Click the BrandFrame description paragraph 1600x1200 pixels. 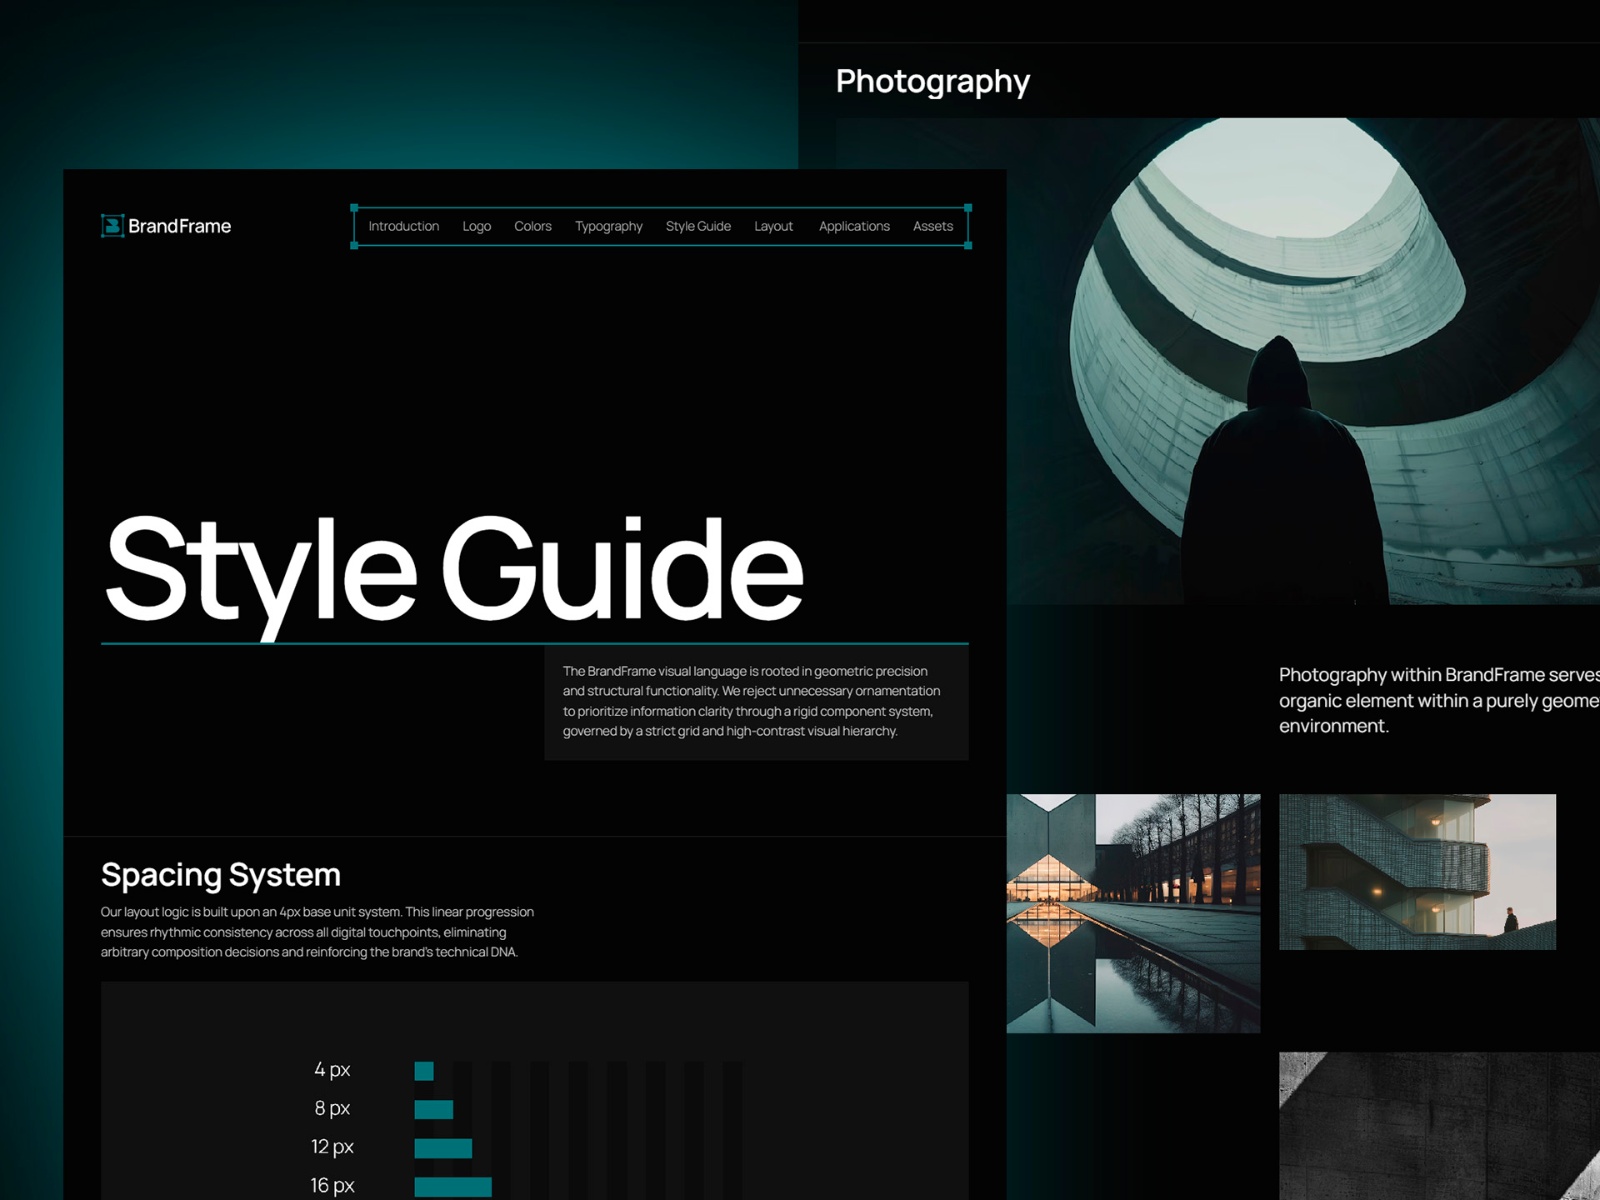click(752, 700)
